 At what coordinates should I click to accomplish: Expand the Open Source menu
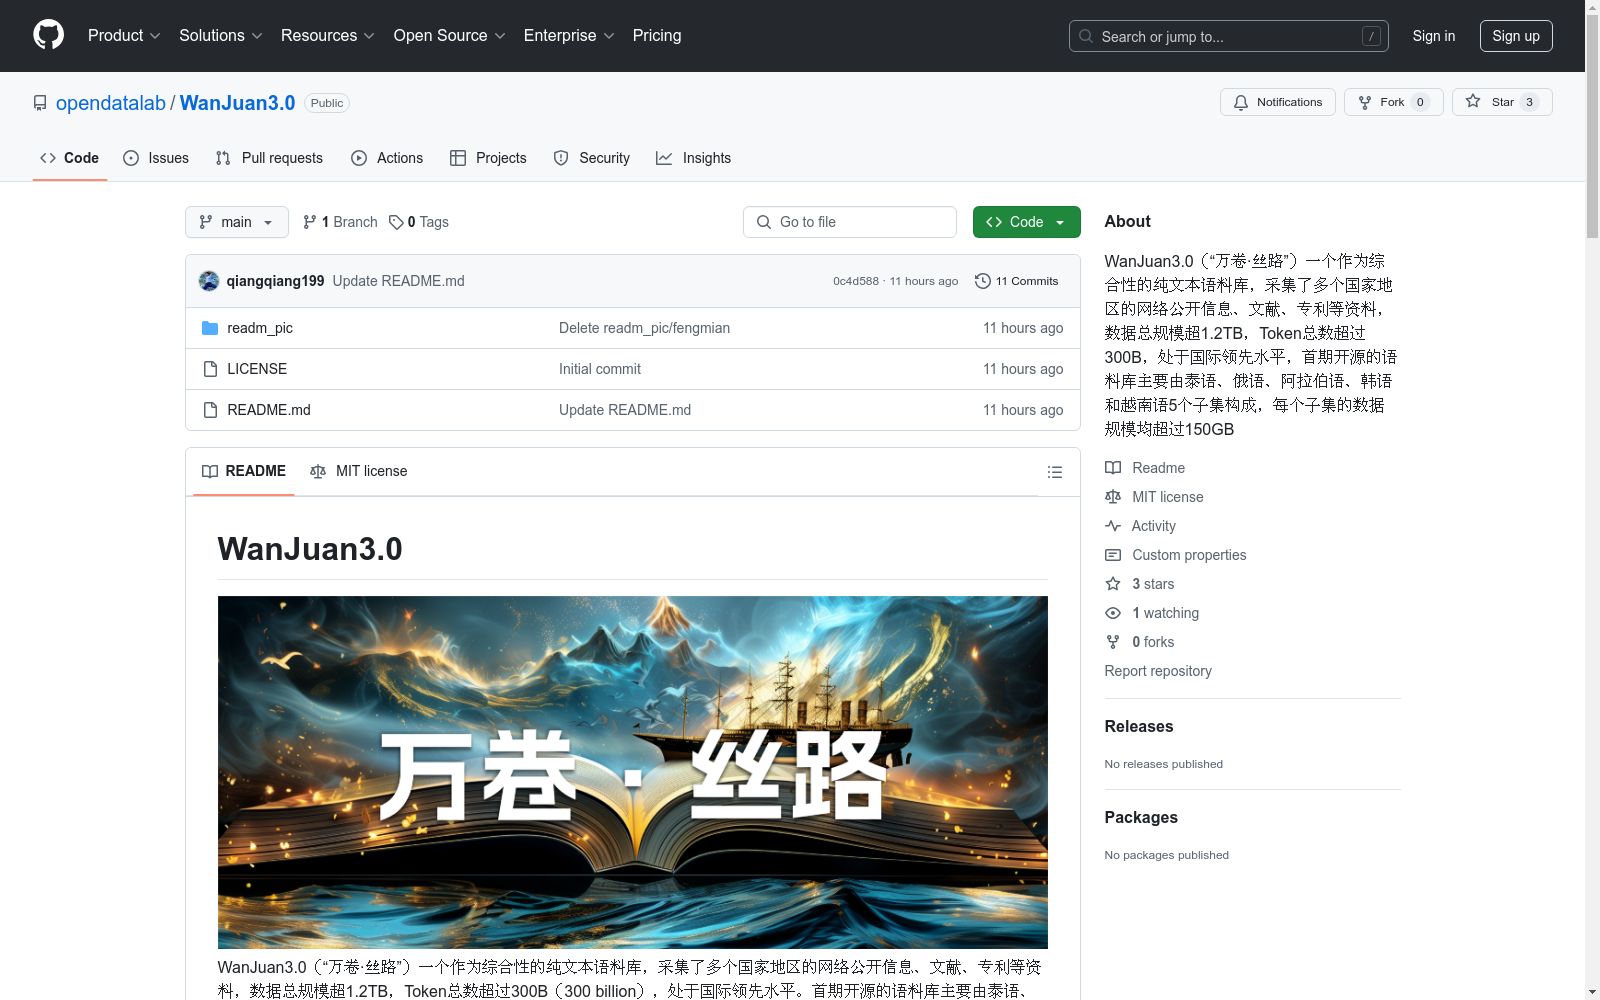point(449,35)
